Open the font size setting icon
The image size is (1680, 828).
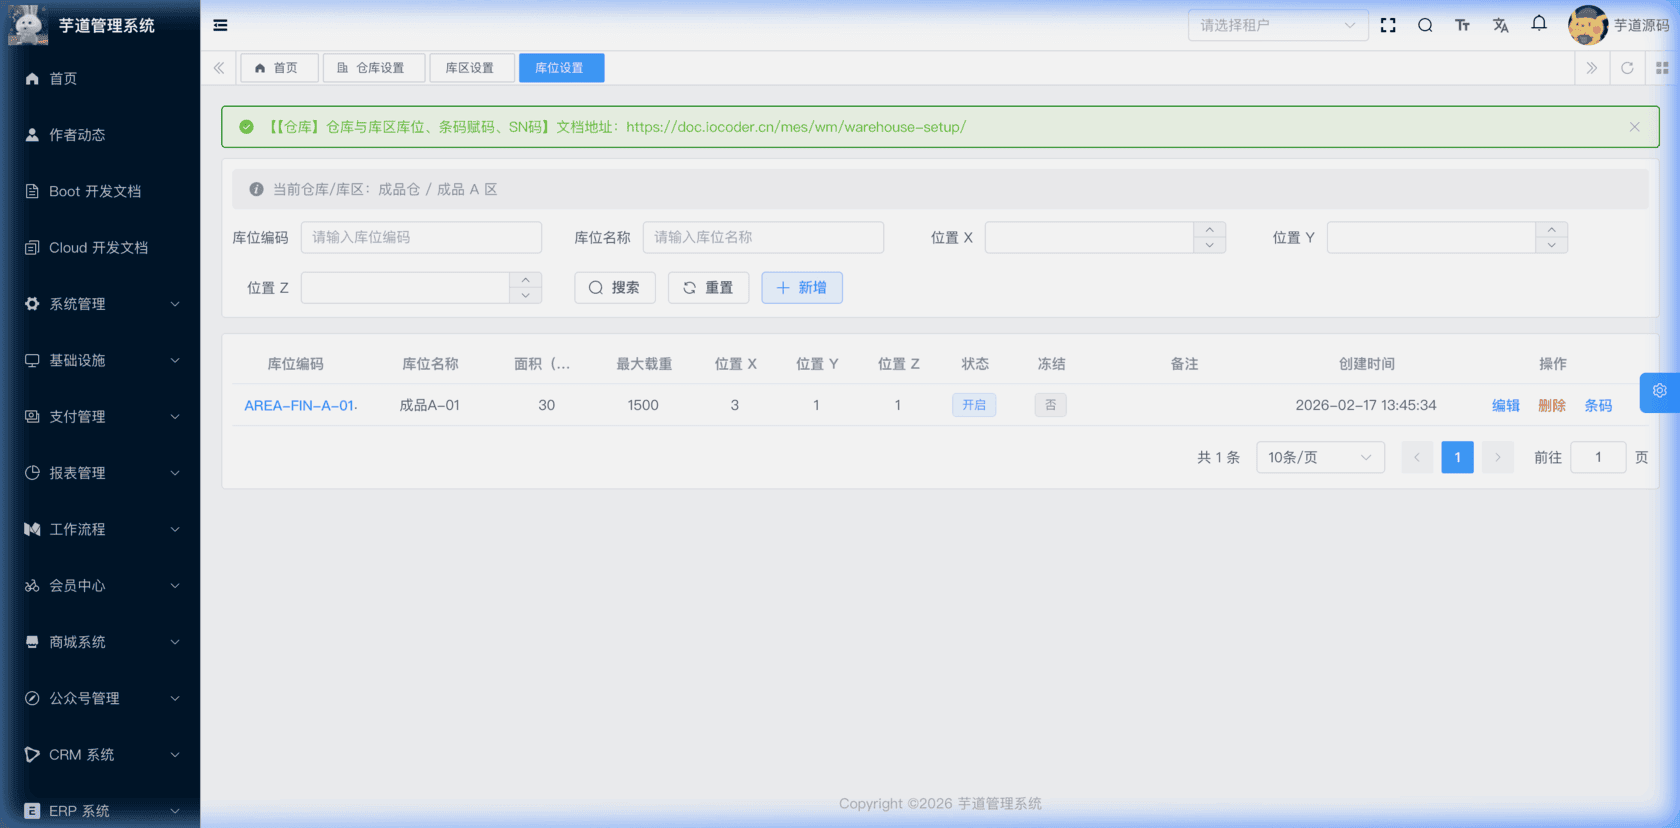click(x=1462, y=25)
